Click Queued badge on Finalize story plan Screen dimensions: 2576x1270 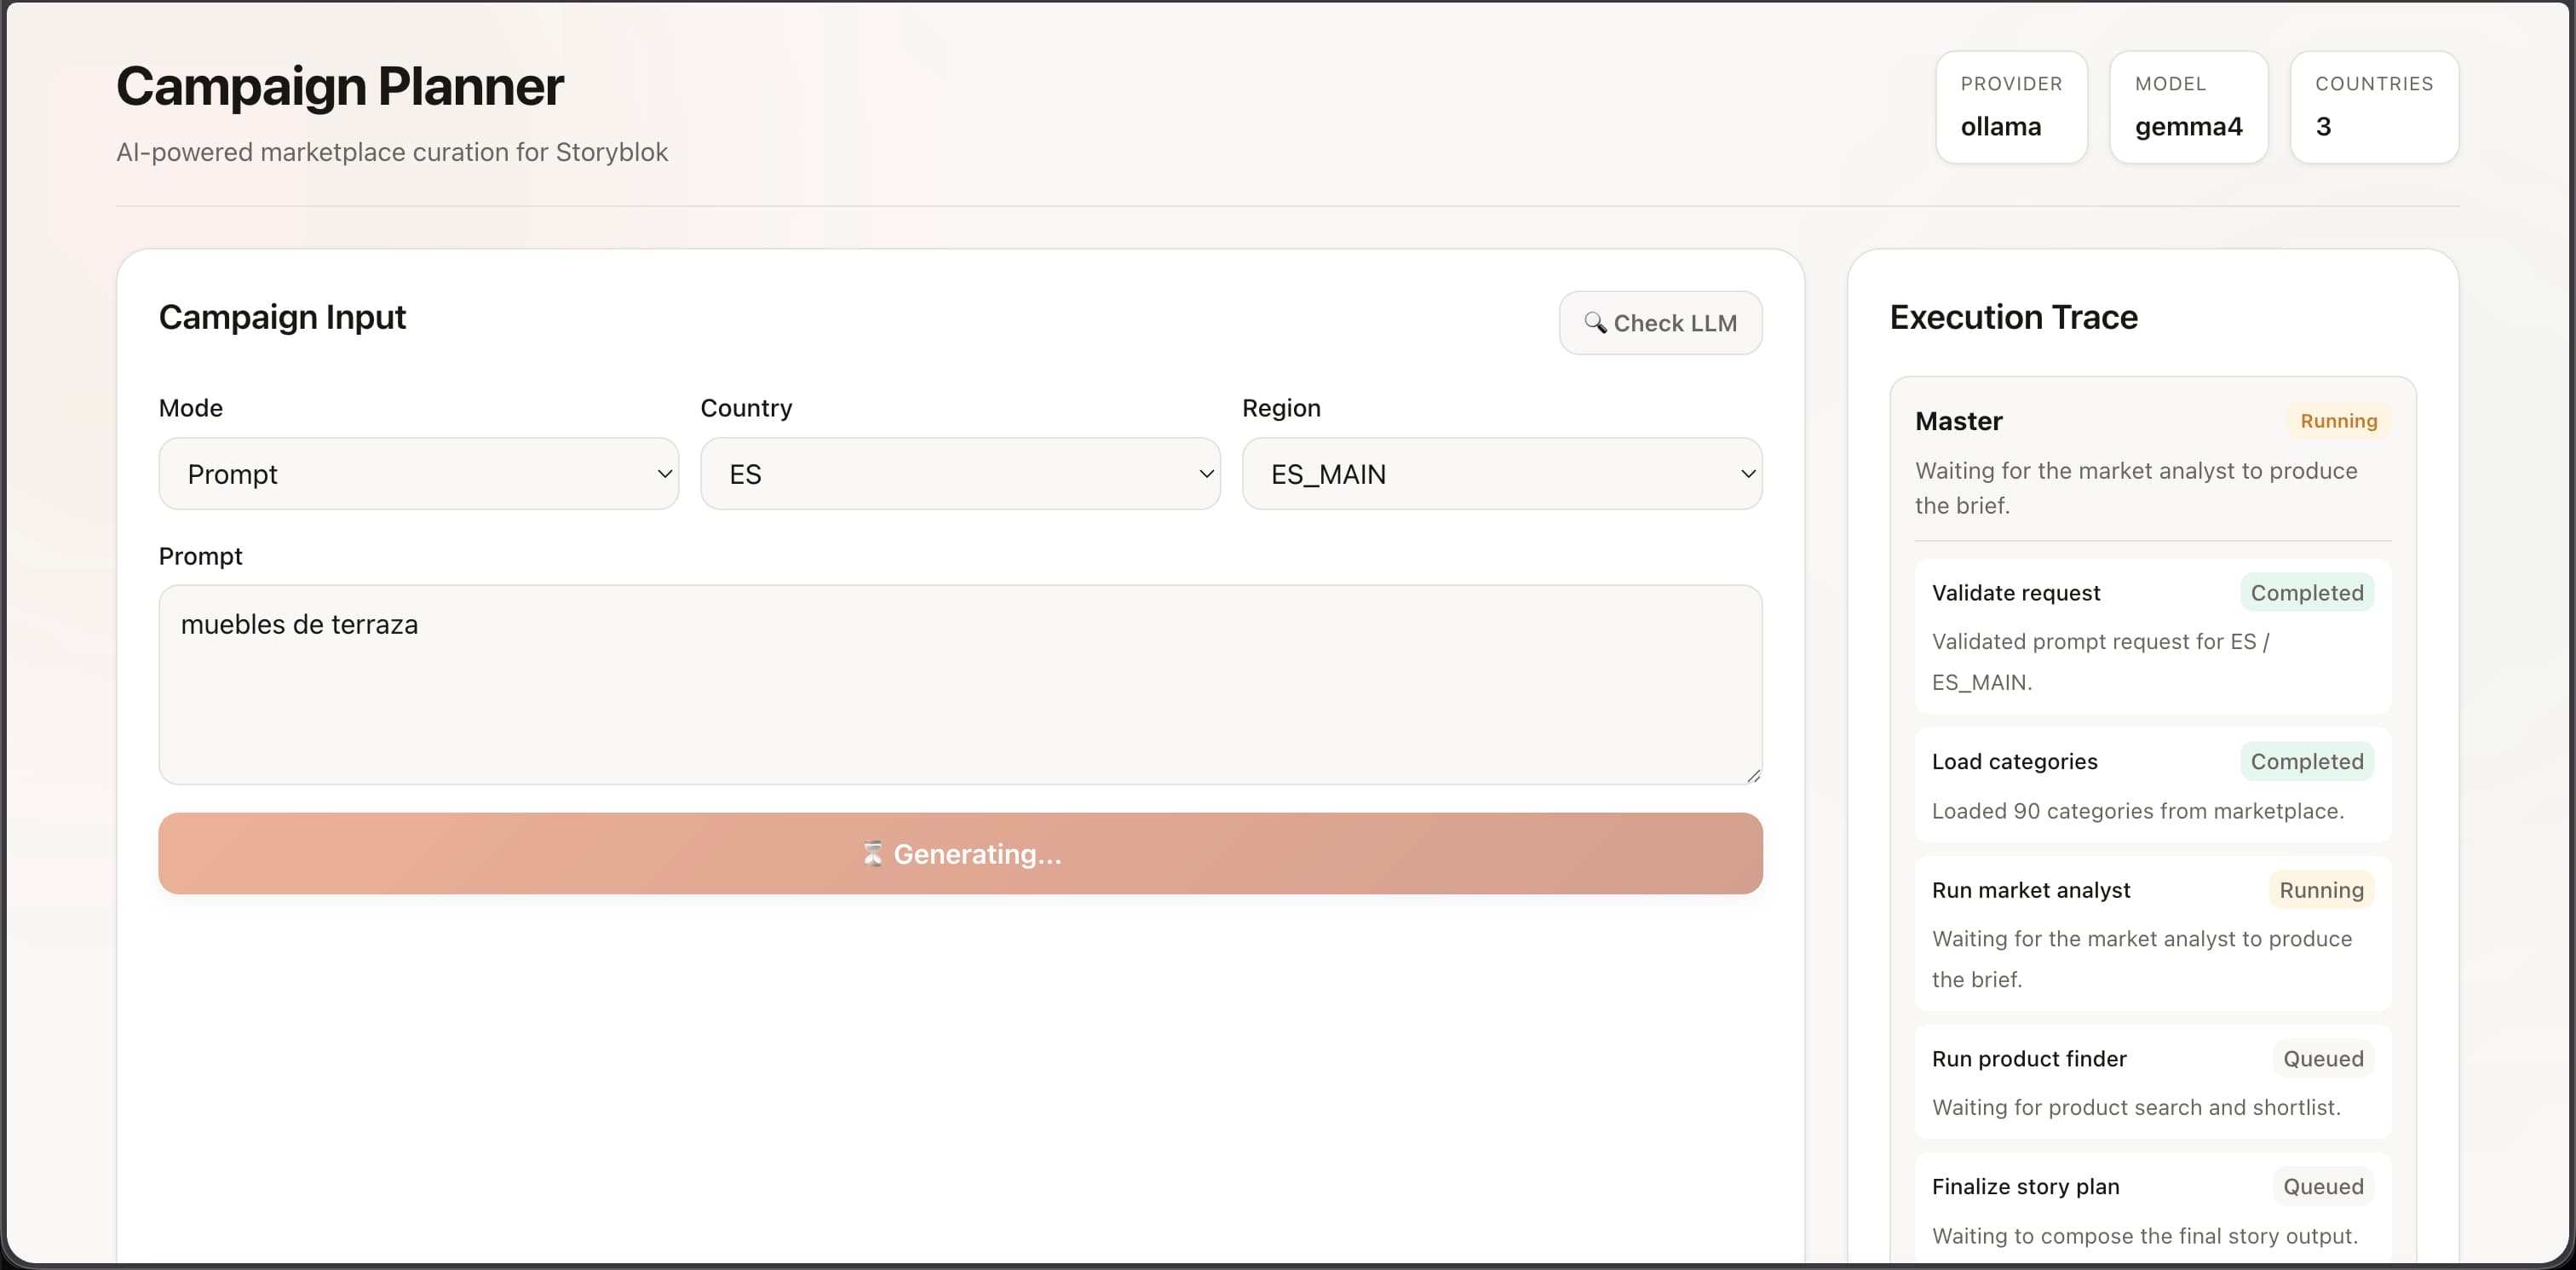point(2322,1187)
